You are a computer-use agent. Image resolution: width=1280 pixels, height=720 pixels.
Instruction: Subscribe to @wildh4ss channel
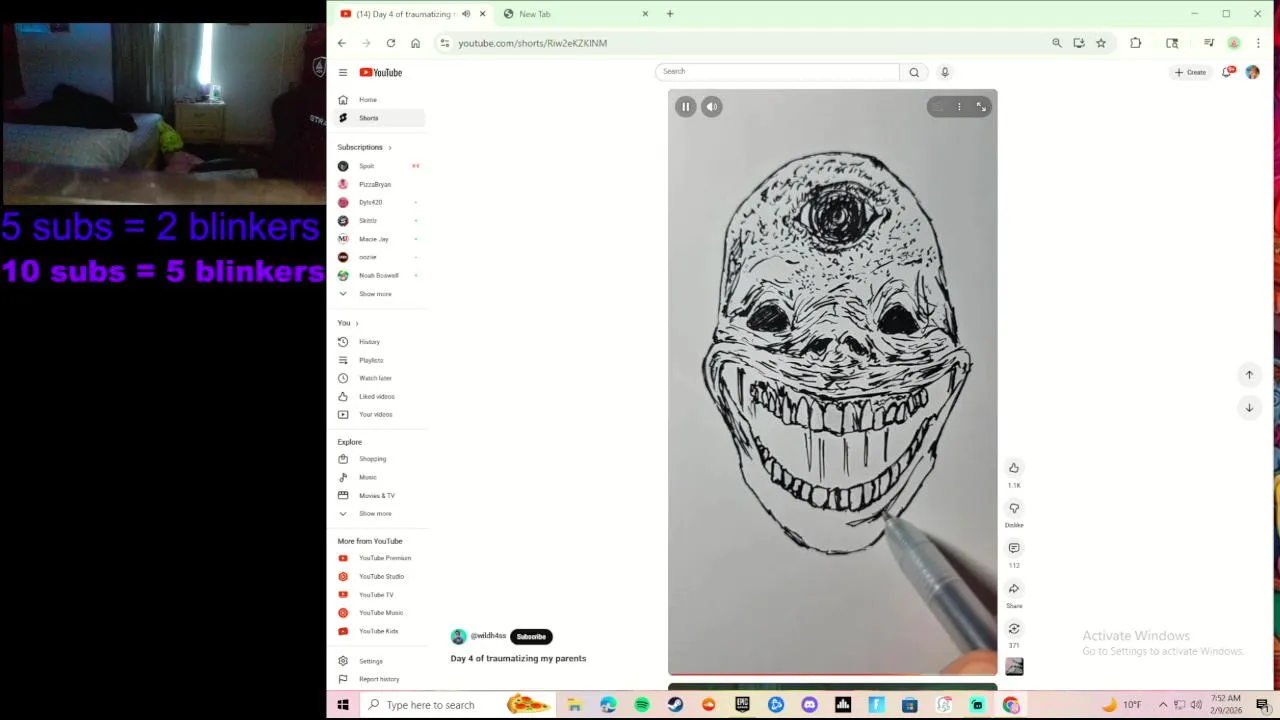point(531,636)
